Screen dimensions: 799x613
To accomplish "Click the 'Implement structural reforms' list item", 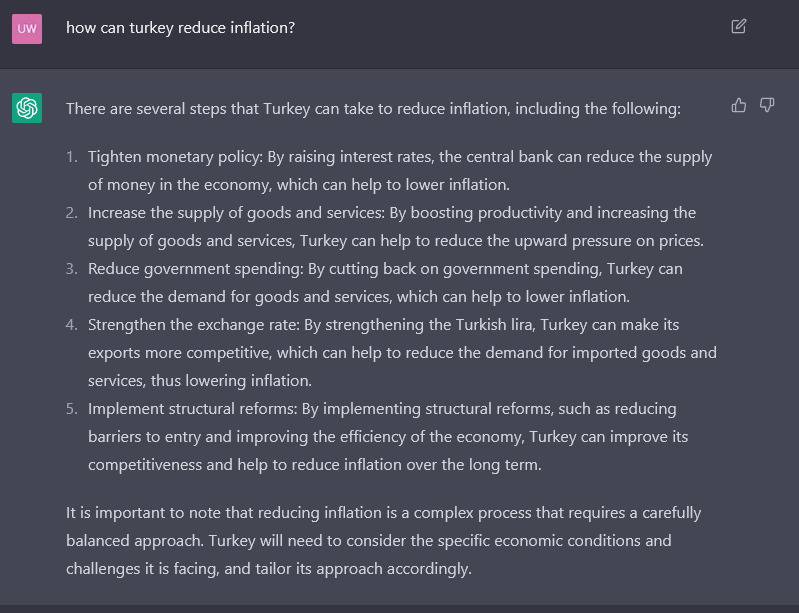I will (x=388, y=436).
